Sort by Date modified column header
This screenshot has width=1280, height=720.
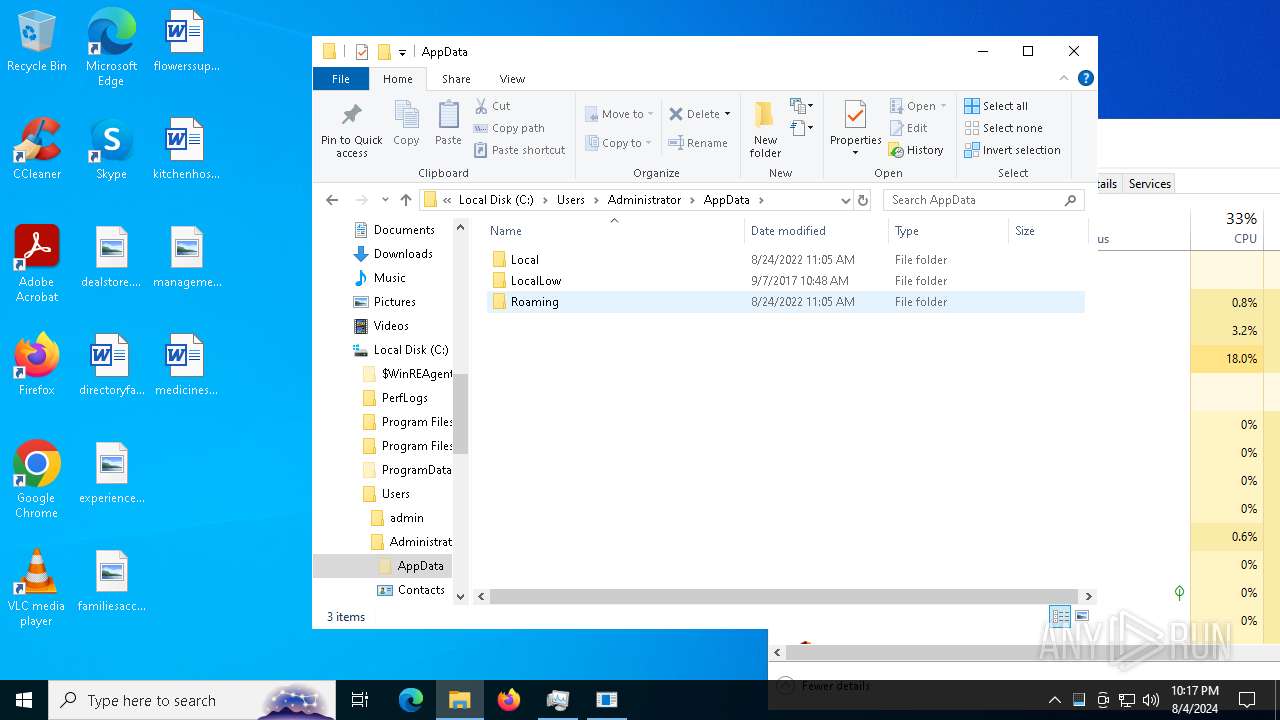tap(815, 231)
